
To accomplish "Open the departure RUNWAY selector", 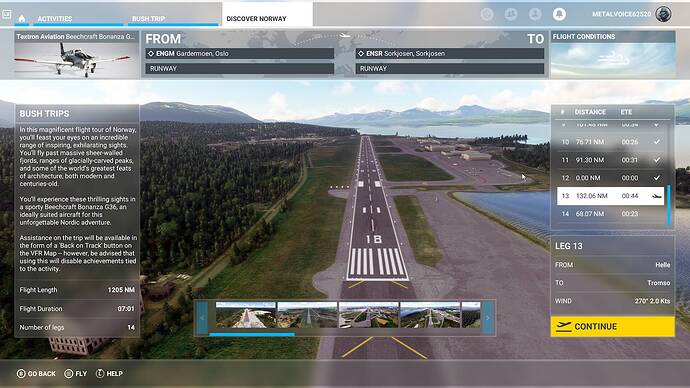I will (x=239, y=69).
